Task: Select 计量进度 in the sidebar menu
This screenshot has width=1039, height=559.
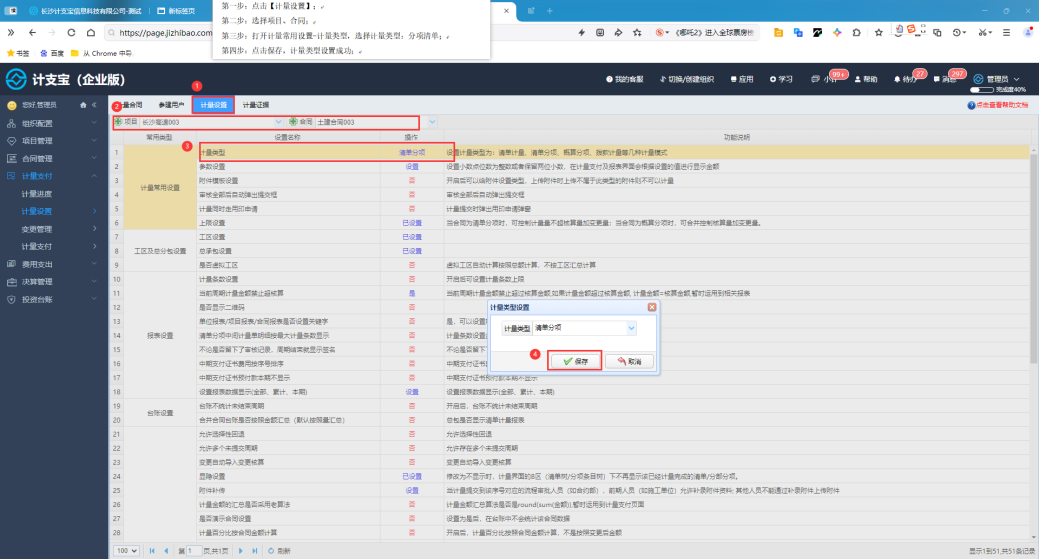Action: (36, 194)
